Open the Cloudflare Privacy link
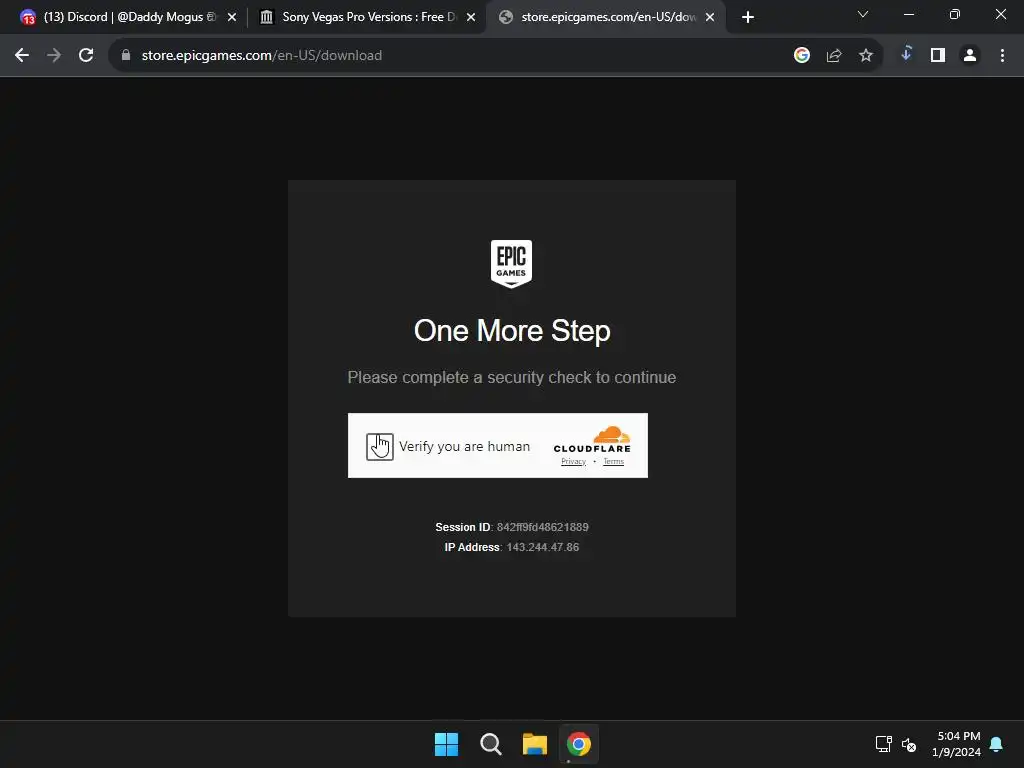Viewport: 1024px width, 768px height. click(573, 462)
